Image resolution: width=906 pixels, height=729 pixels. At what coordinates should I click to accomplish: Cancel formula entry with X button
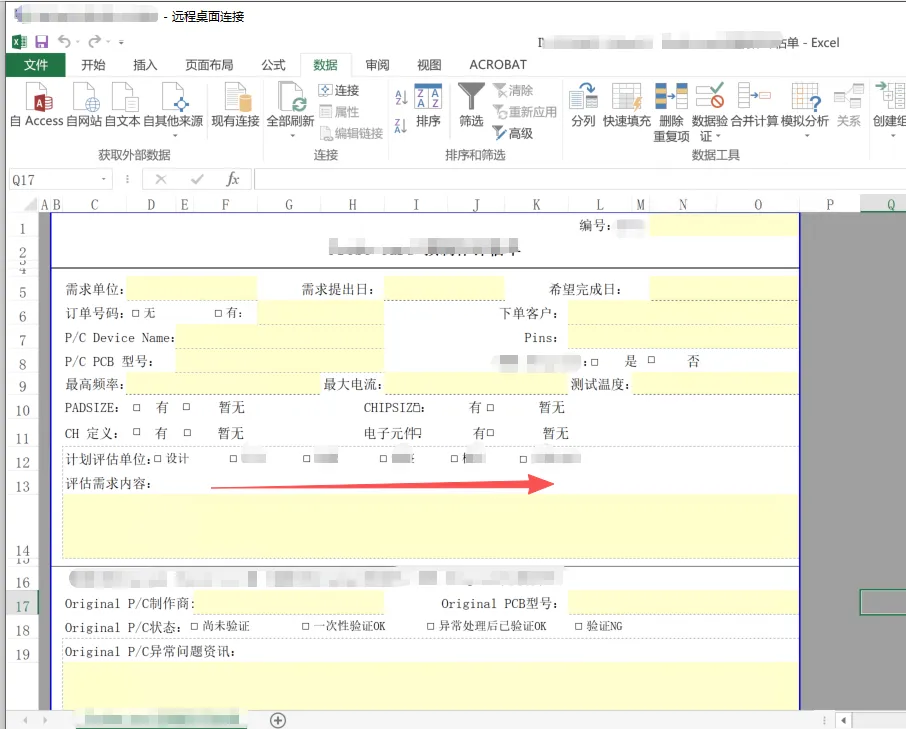pos(161,180)
